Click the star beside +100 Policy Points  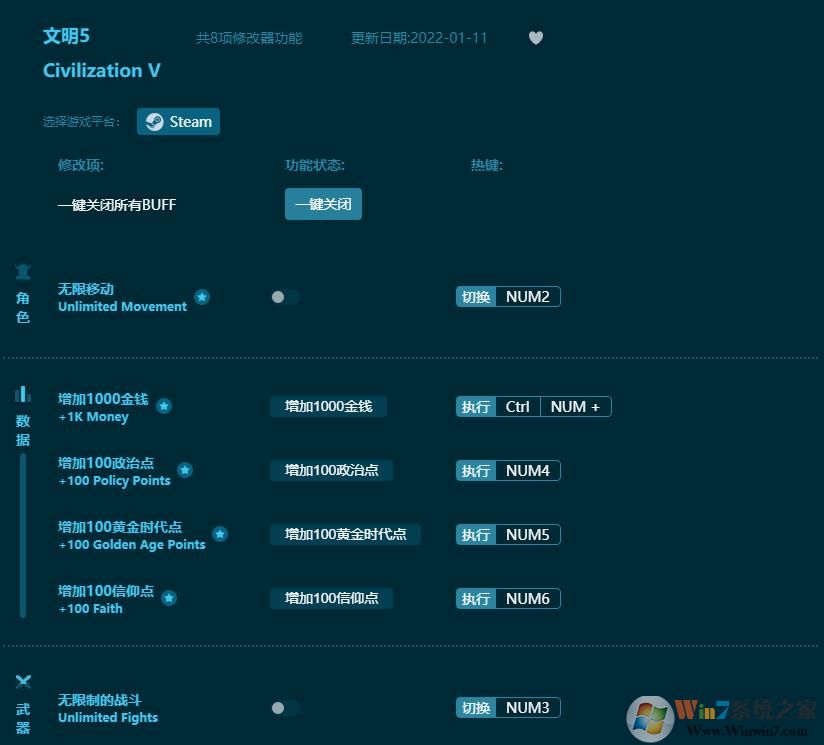(x=183, y=470)
